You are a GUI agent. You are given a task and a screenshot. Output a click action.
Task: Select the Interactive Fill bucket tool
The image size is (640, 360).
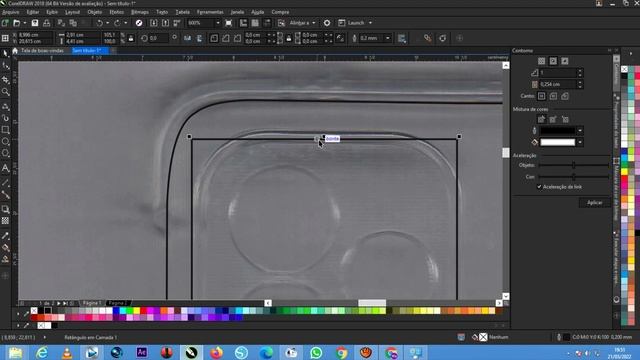(5, 247)
